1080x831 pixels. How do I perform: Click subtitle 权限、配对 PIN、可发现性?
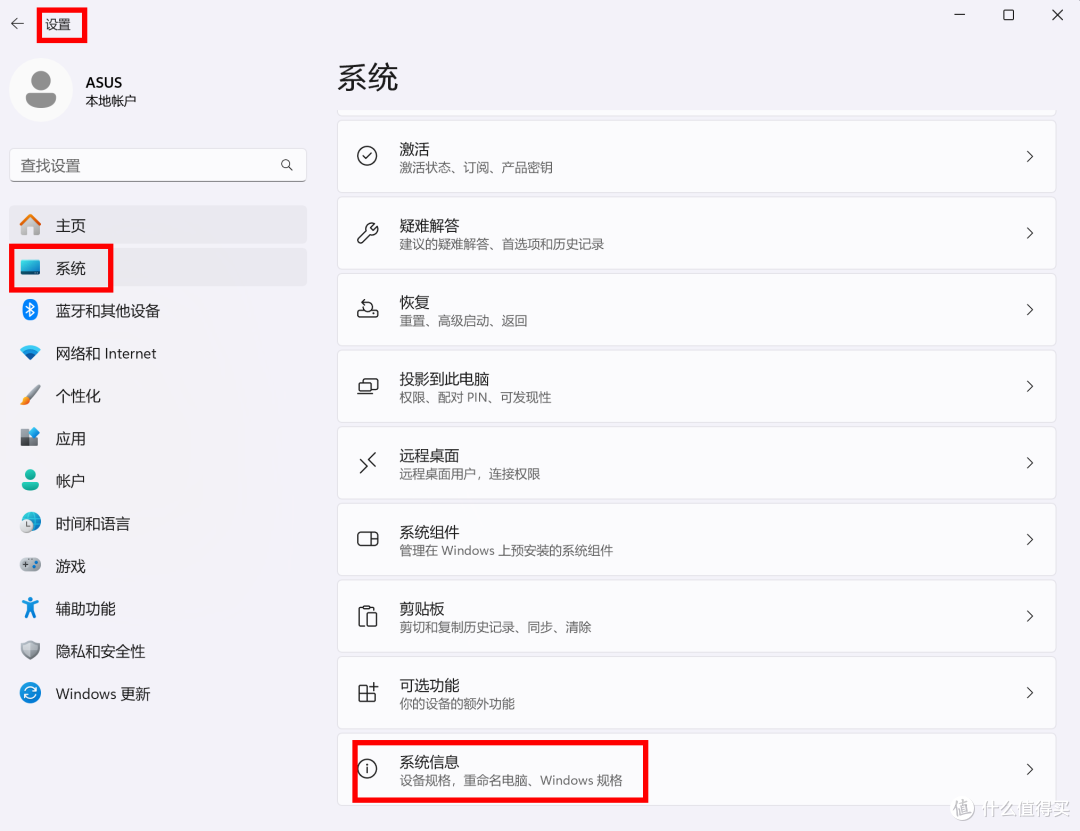point(475,397)
